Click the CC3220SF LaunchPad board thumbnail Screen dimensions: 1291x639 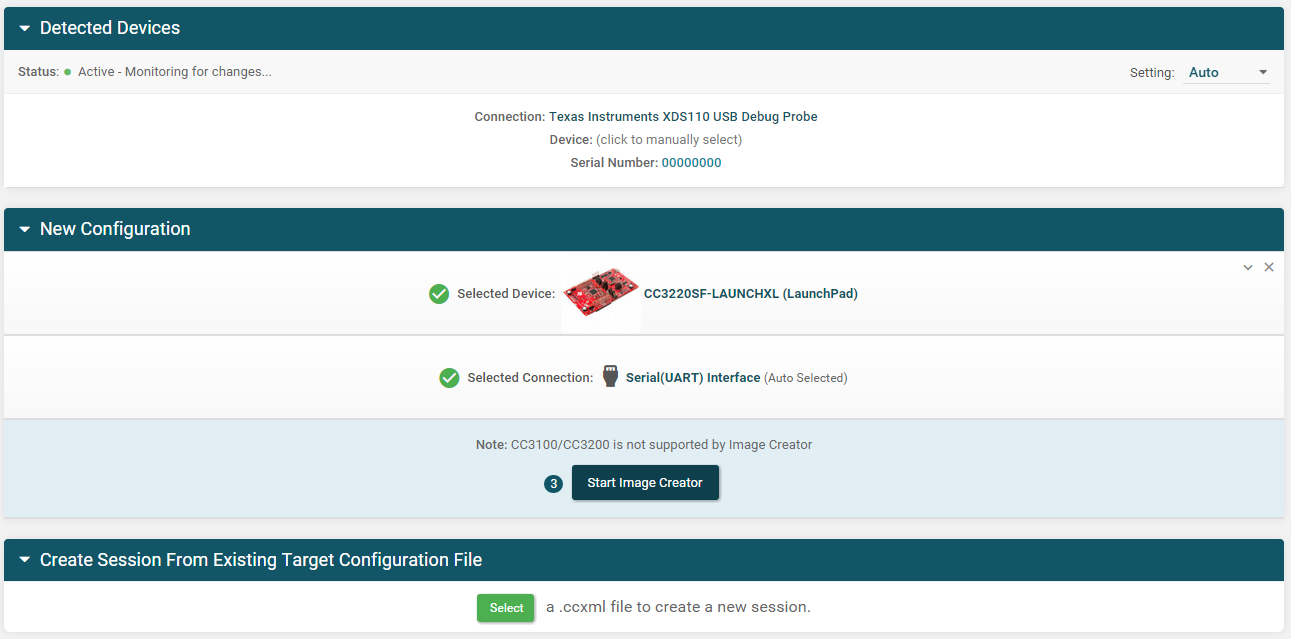[601, 293]
